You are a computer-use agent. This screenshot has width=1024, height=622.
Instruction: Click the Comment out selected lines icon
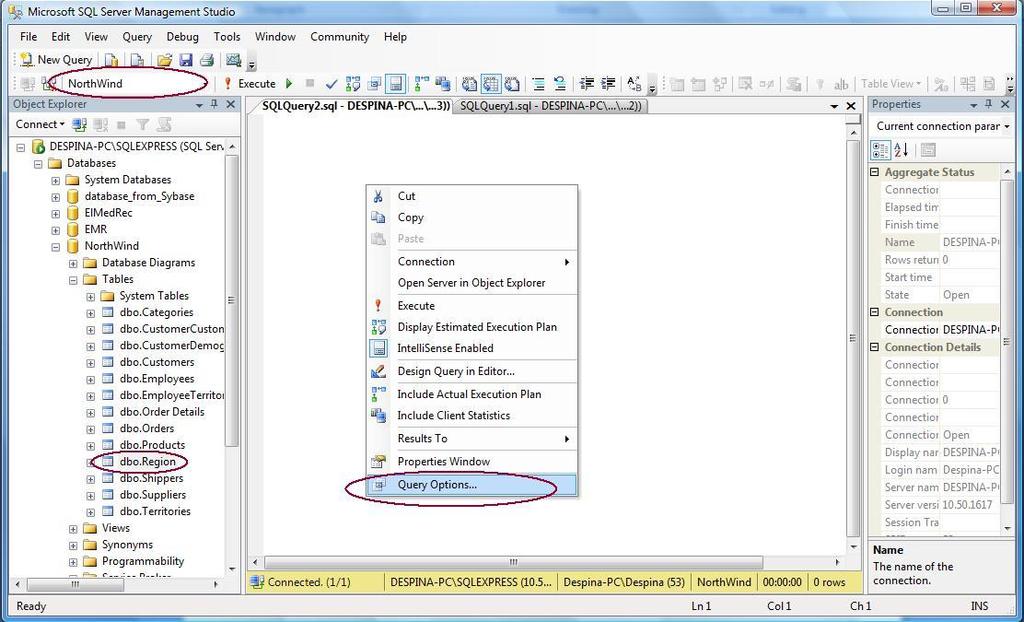[x=539, y=84]
